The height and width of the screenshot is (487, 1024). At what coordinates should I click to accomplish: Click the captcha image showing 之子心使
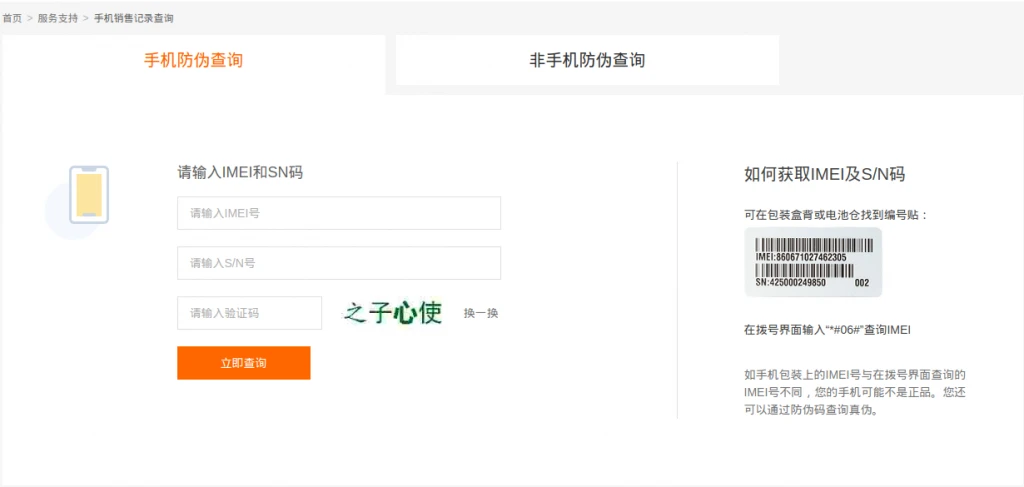point(393,313)
